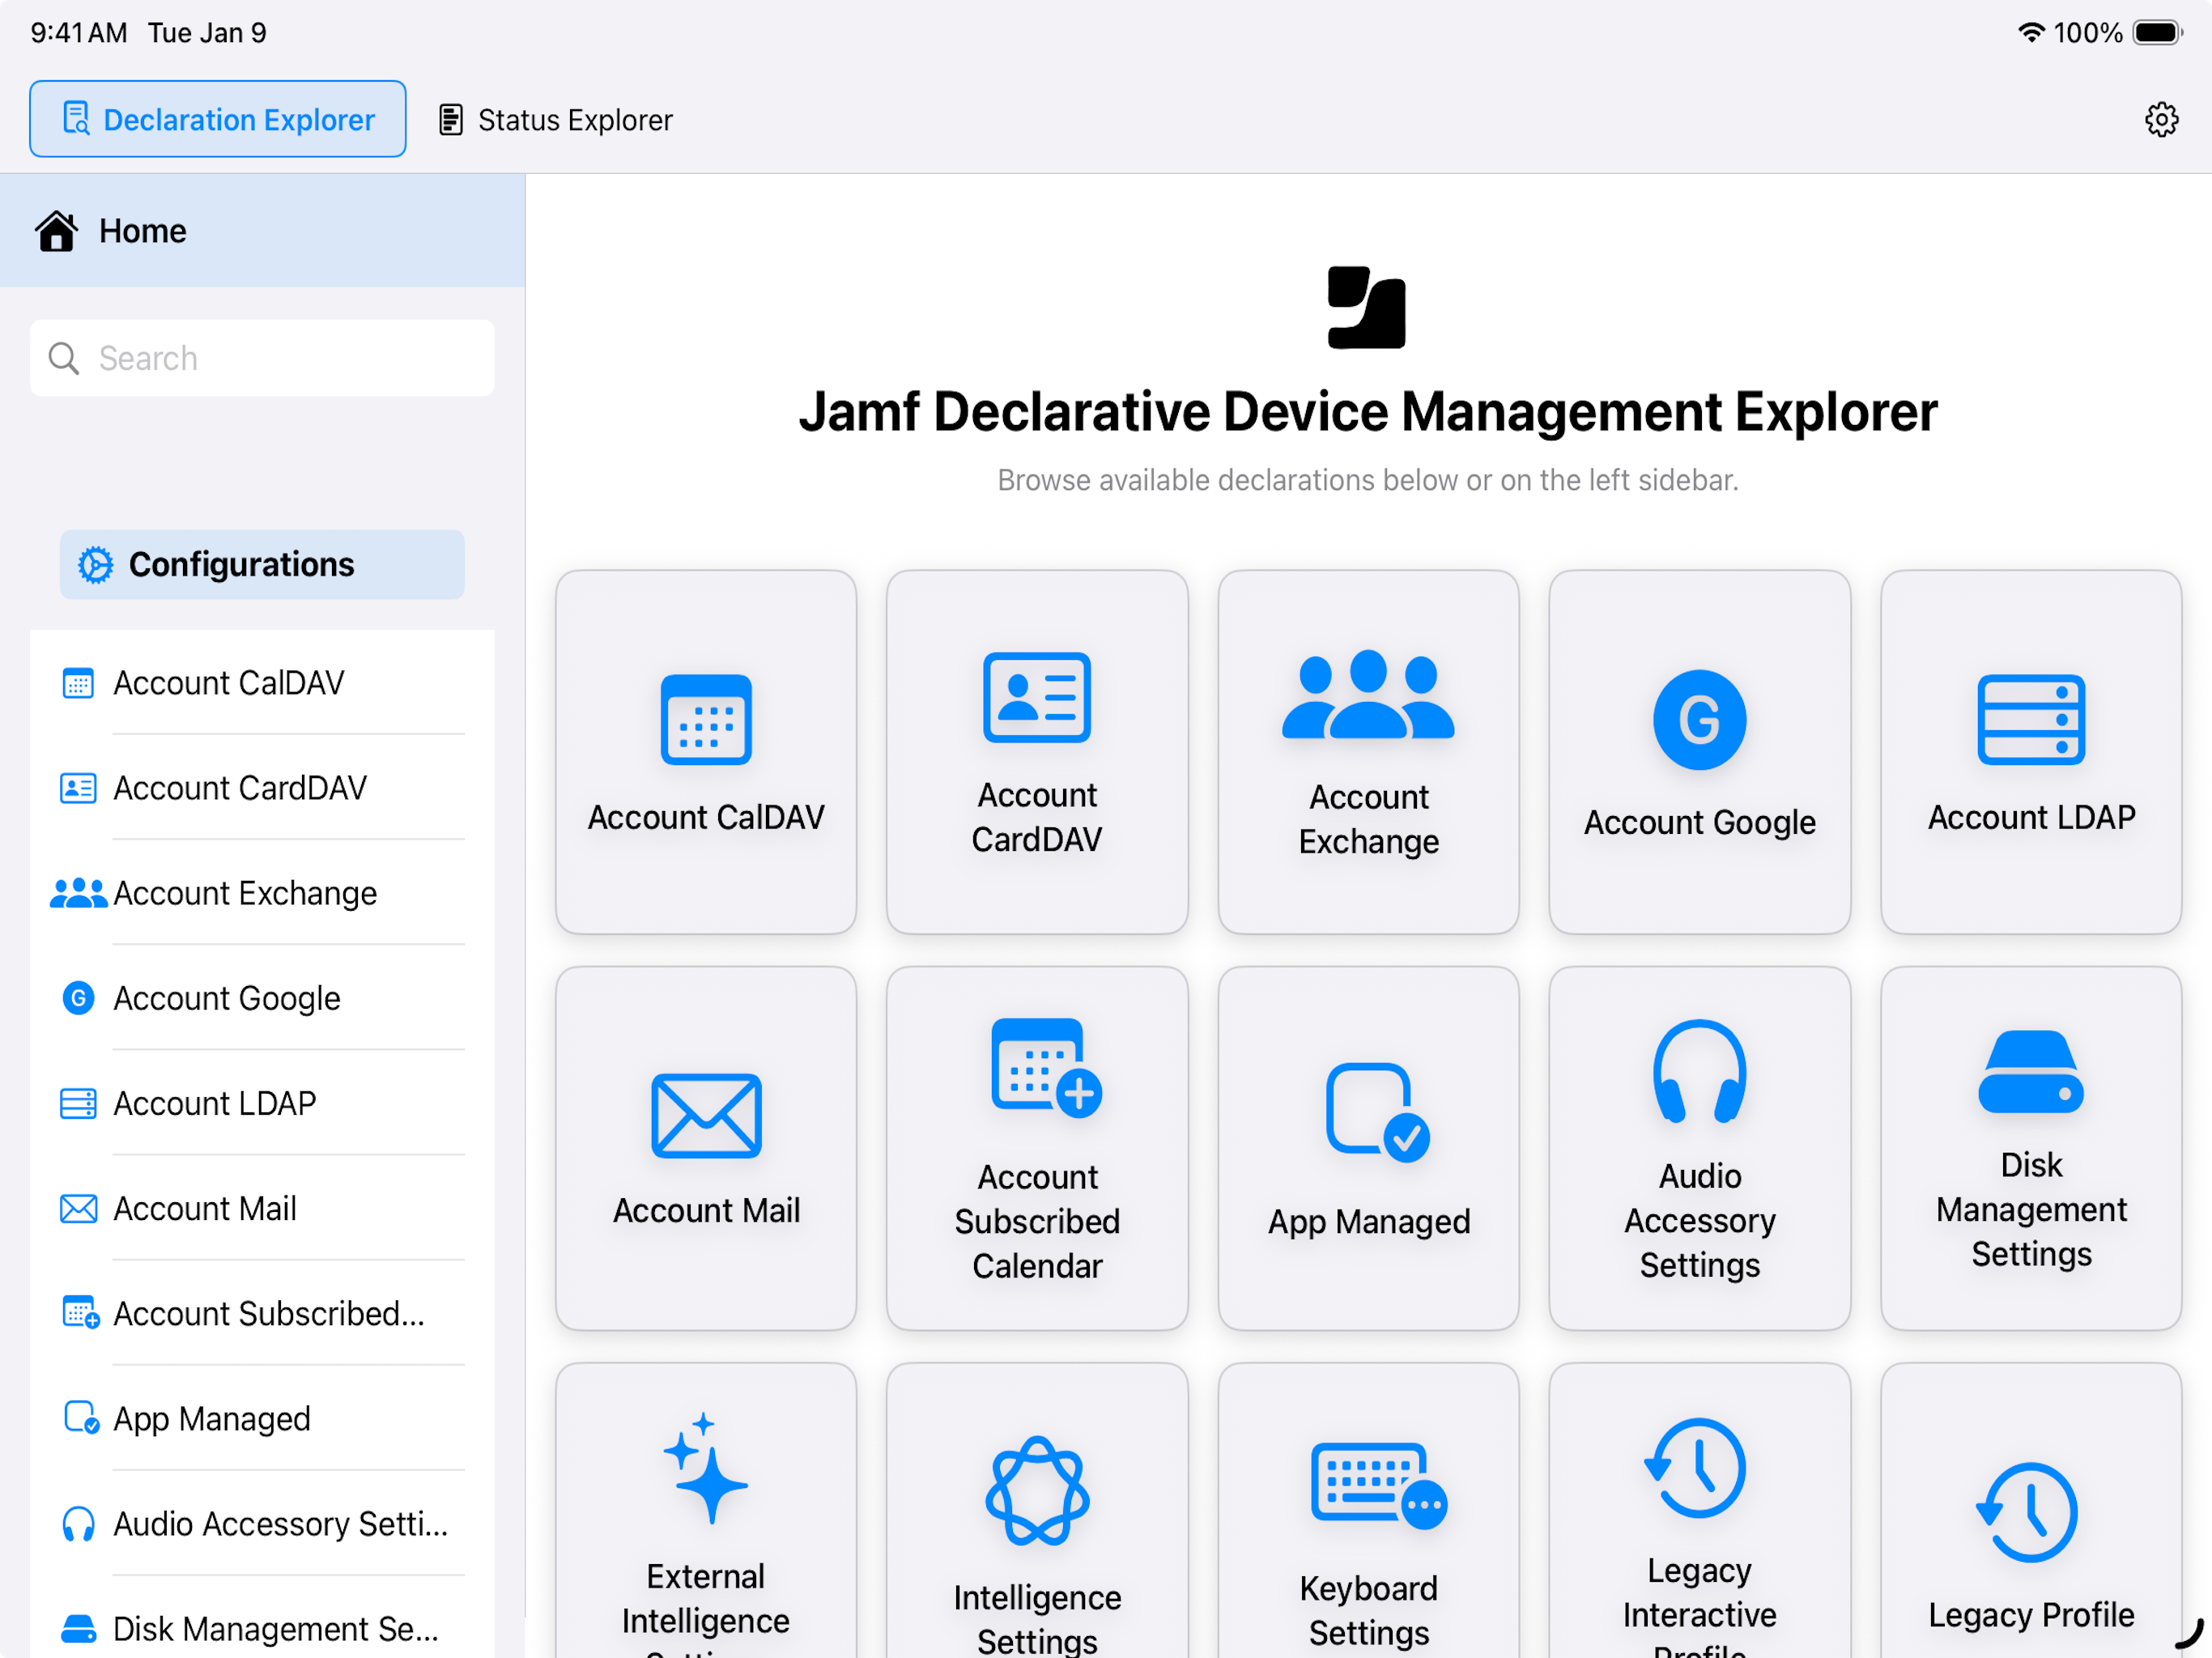This screenshot has height=1658, width=2212.
Task: Click the server icon on Account LDAP card
Action: [2031, 720]
